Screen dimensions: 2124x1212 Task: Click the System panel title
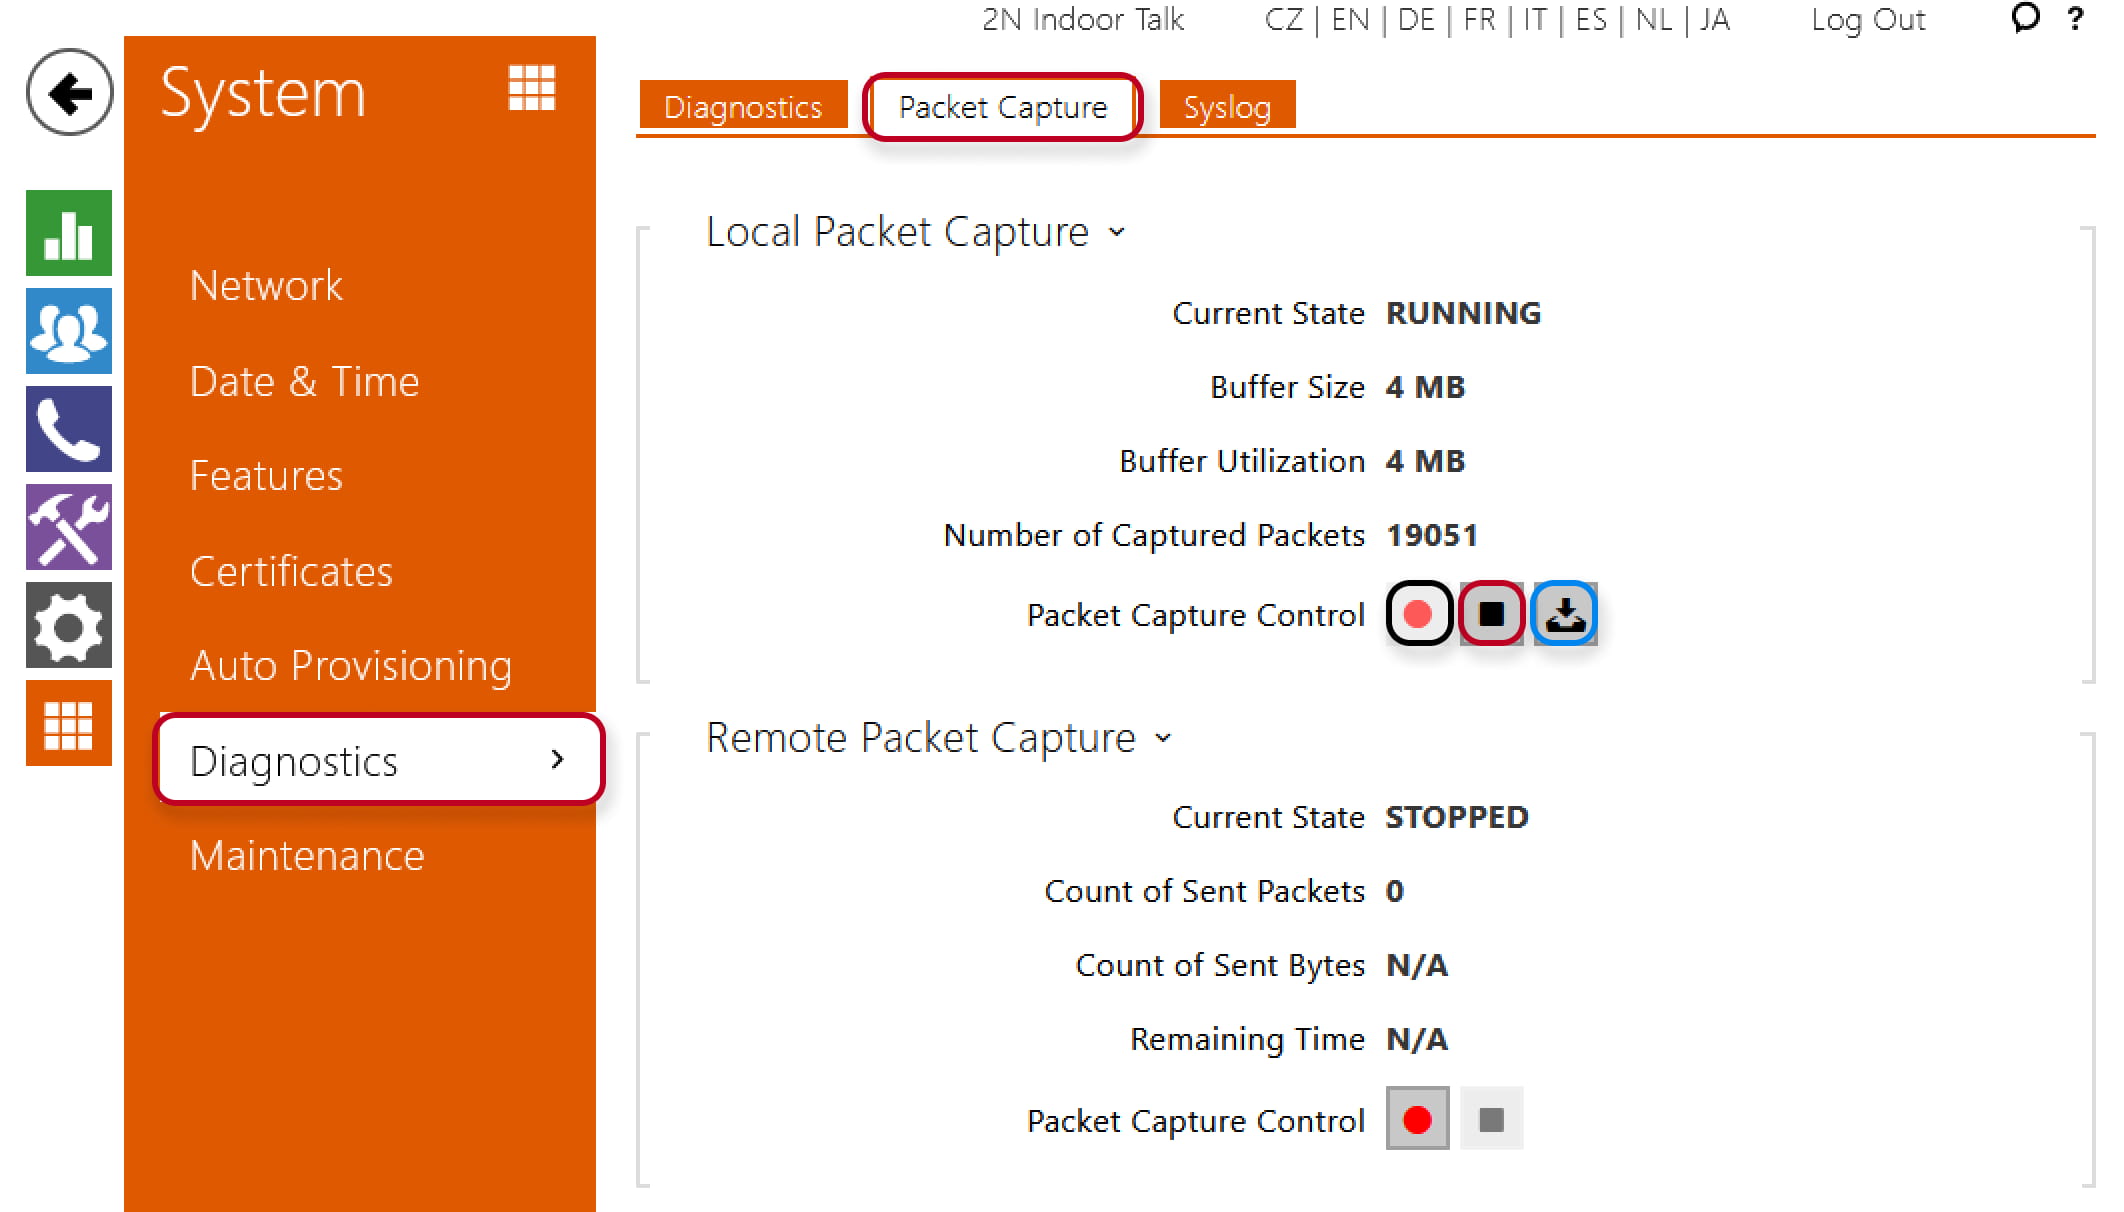pos(263,94)
